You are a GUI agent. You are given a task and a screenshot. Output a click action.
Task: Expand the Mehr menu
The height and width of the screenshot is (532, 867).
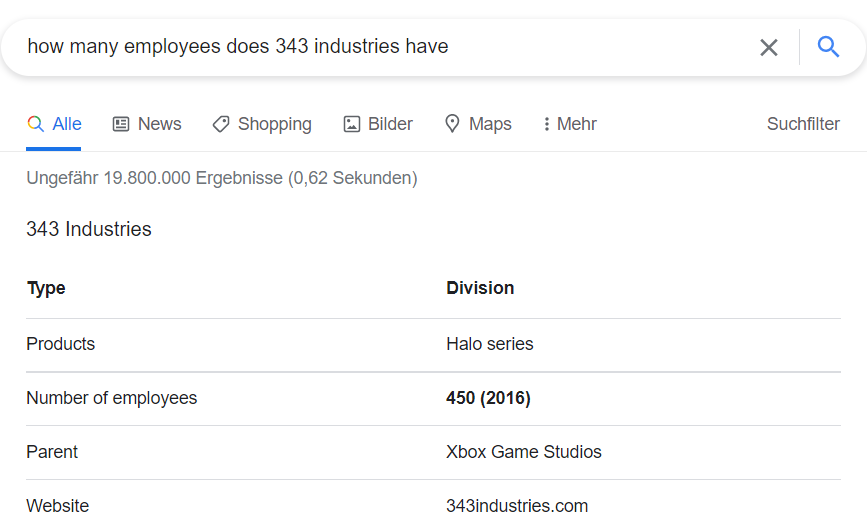pyautogui.click(x=570, y=124)
